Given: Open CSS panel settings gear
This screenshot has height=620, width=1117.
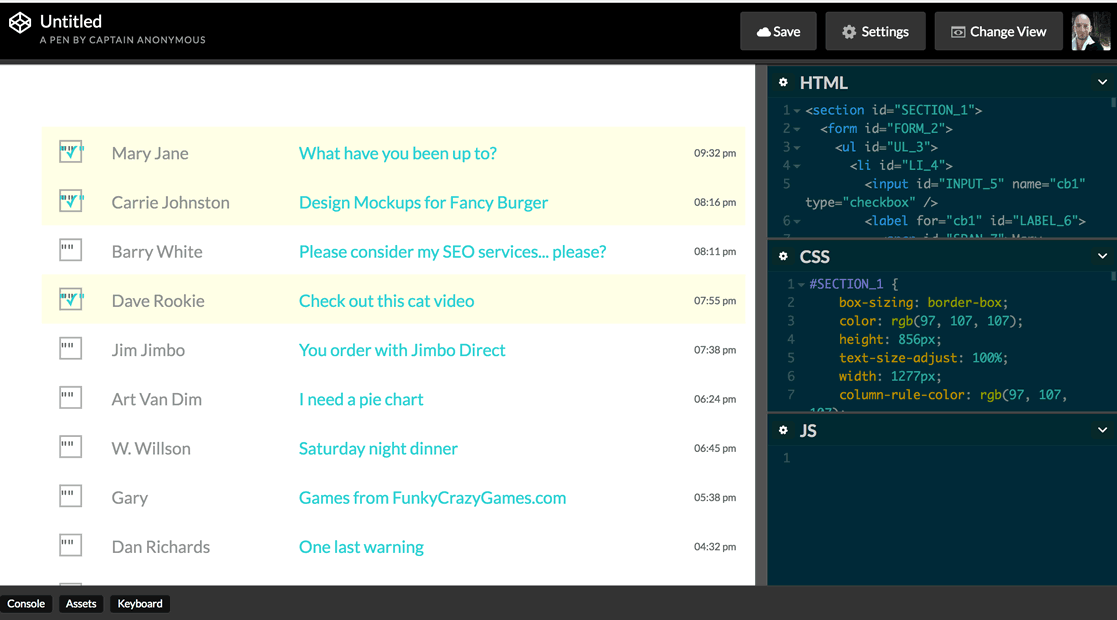Looking at the screenshot, I should (783, 257).
